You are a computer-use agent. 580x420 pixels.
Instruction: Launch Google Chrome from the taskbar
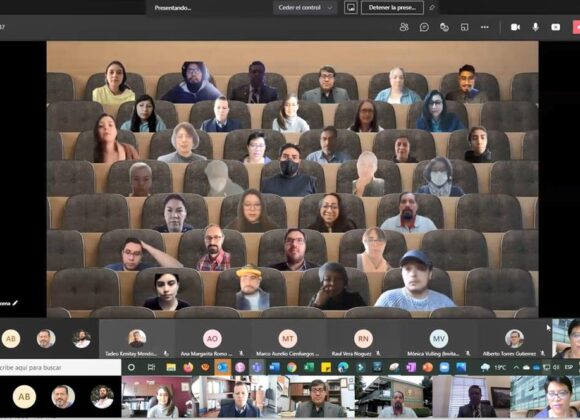click(291, 367)
